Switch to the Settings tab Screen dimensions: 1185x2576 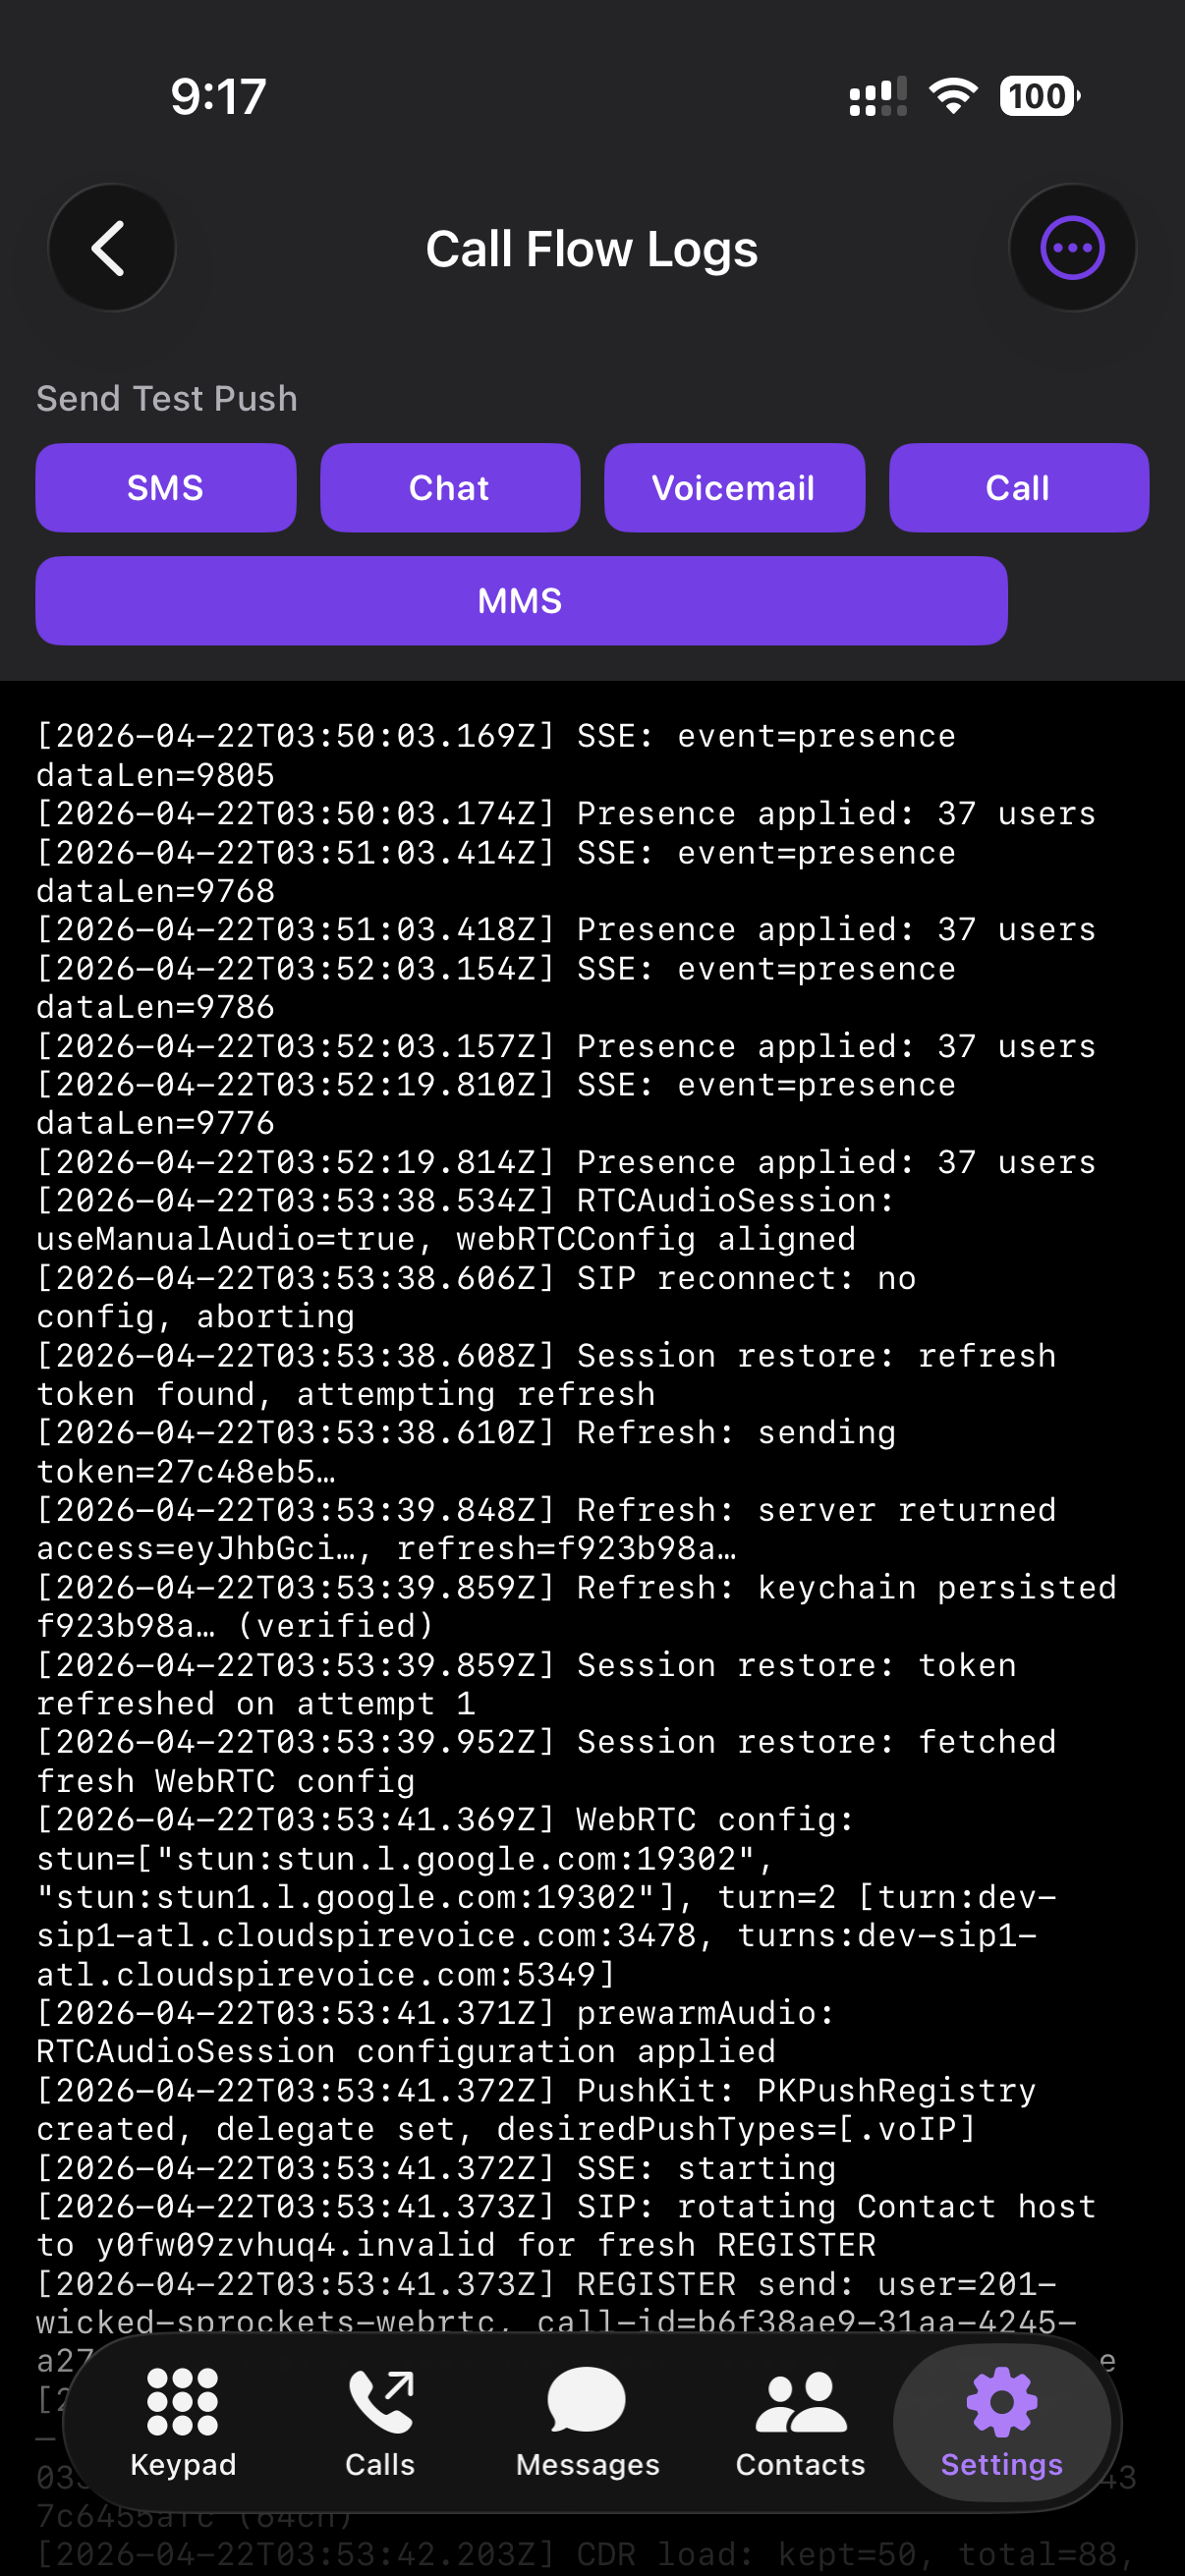pyautogui.click(x=1001, y=2464)
